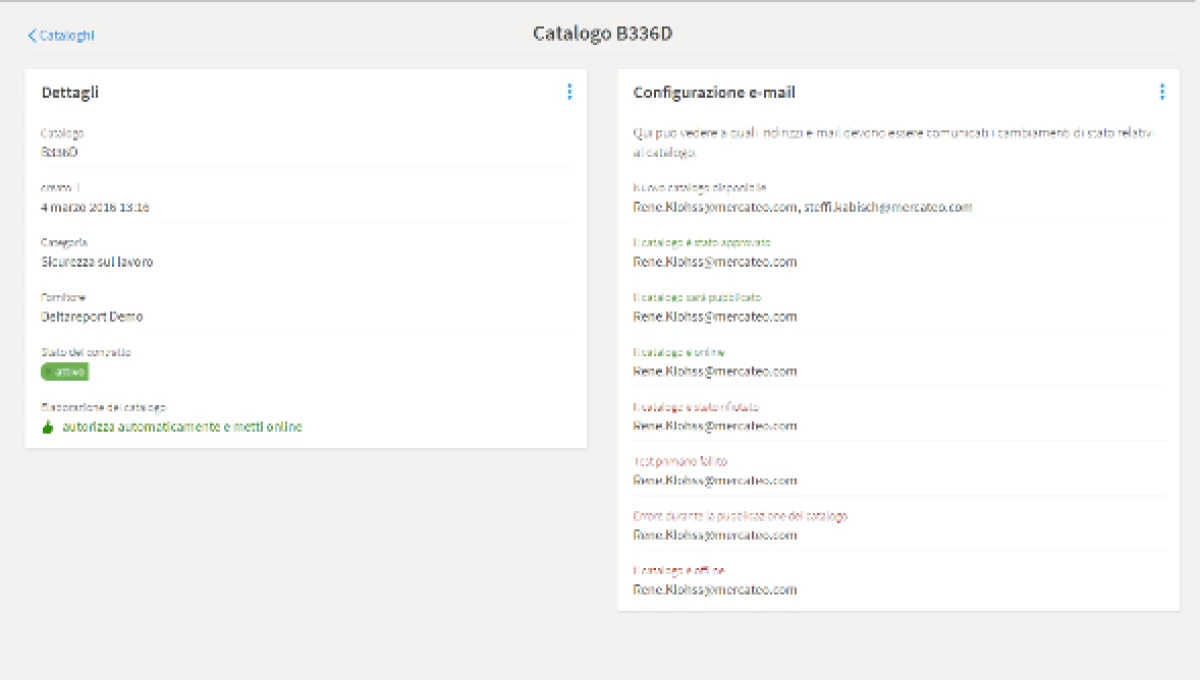Go back to the Cataloghi list

click(66, 36)
